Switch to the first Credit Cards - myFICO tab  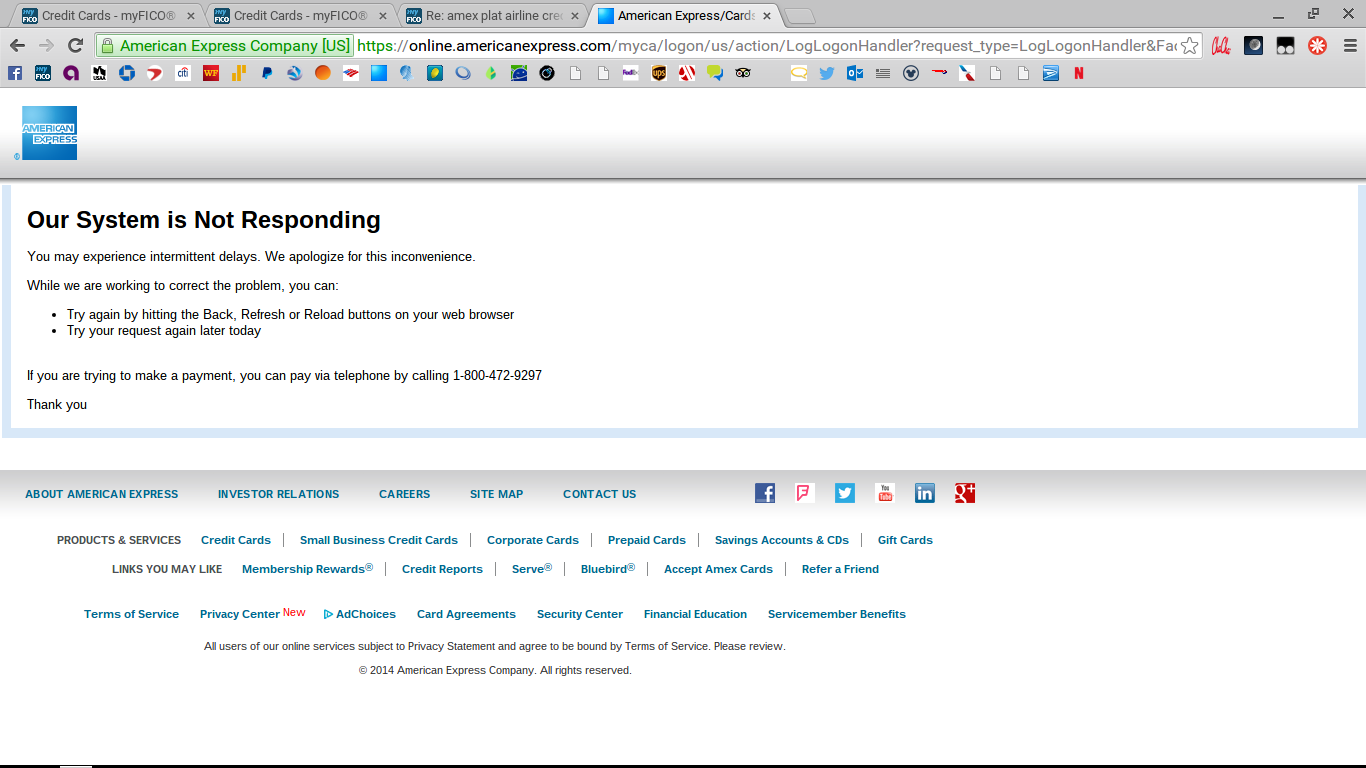(106, 16)
